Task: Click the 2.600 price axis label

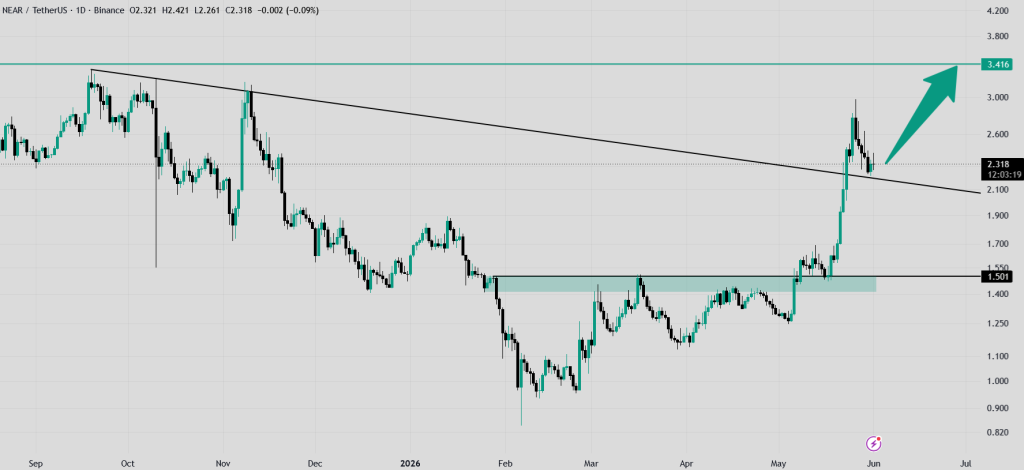Action: [998, 134]
